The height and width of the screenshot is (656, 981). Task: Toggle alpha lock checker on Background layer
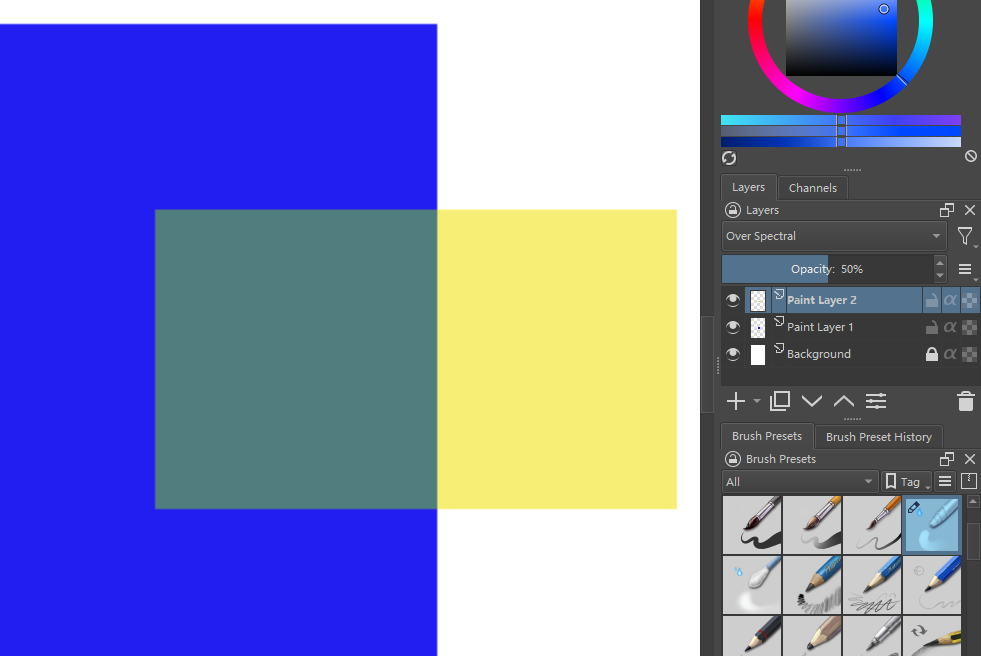tap(969, 354)
